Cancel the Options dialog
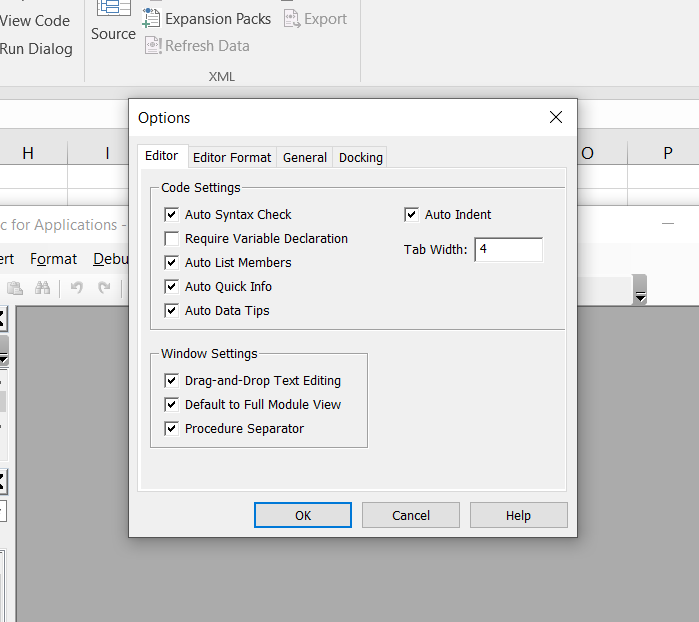The image size is (699, 622). 411,515
